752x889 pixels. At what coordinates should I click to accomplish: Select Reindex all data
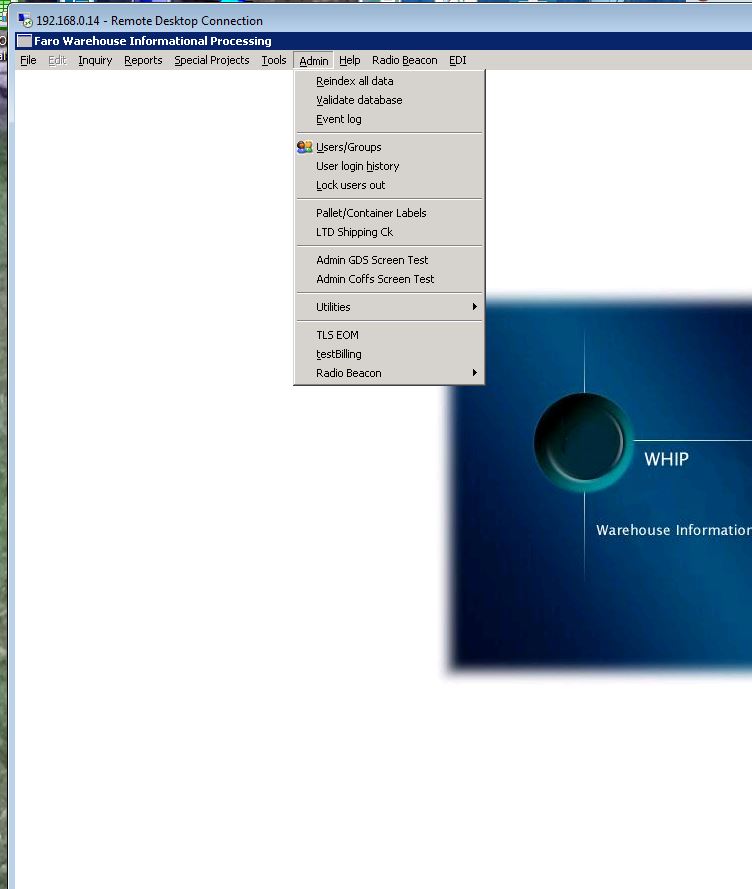pos(389,81)
